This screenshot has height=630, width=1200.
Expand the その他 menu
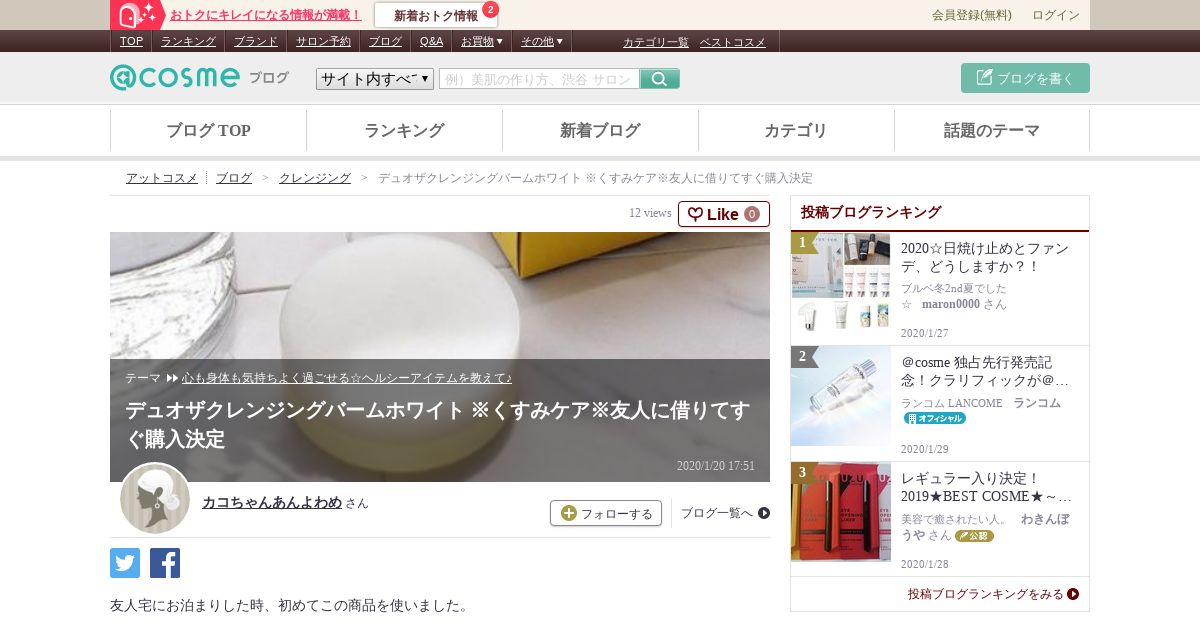pos(542,41)
